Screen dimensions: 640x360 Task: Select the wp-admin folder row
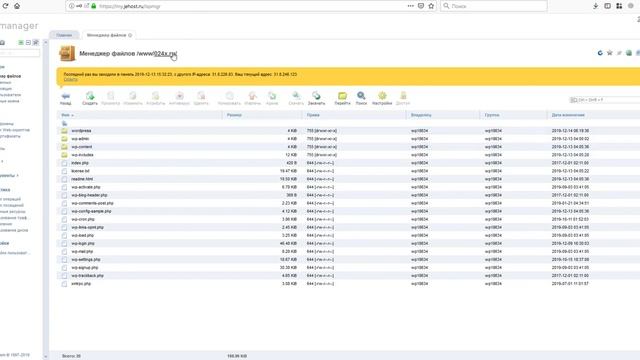tap(349, 139)
